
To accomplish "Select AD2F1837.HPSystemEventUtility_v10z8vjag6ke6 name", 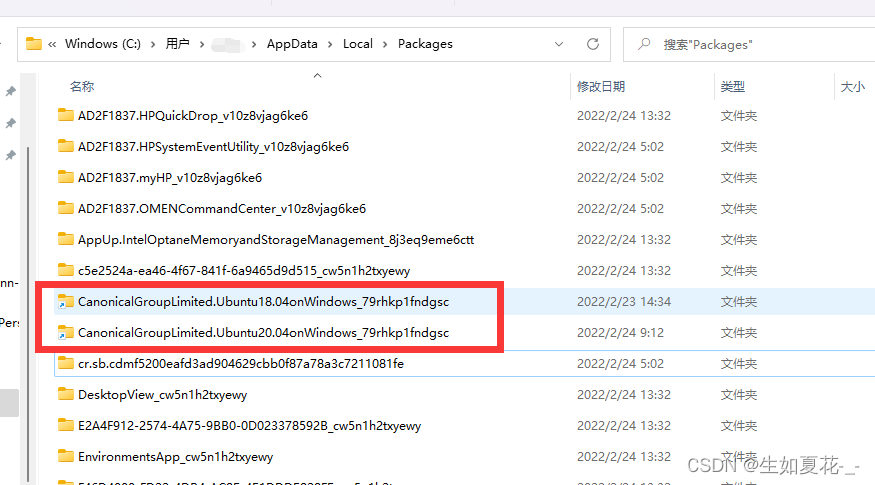I will 214,147.
